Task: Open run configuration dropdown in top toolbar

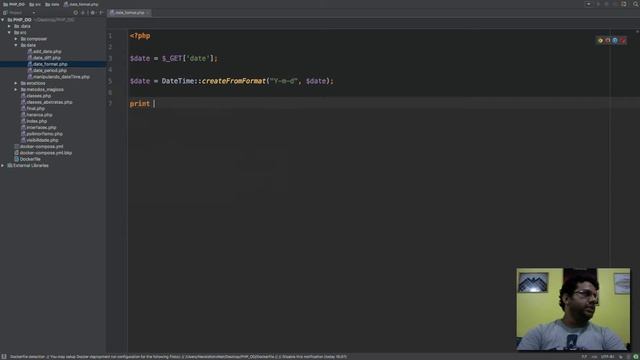Action: [x=588, y=4]
